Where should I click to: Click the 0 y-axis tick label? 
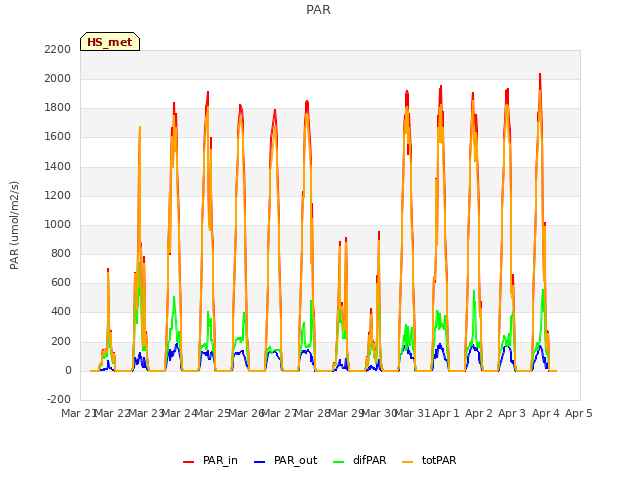(x=68, y=371)
